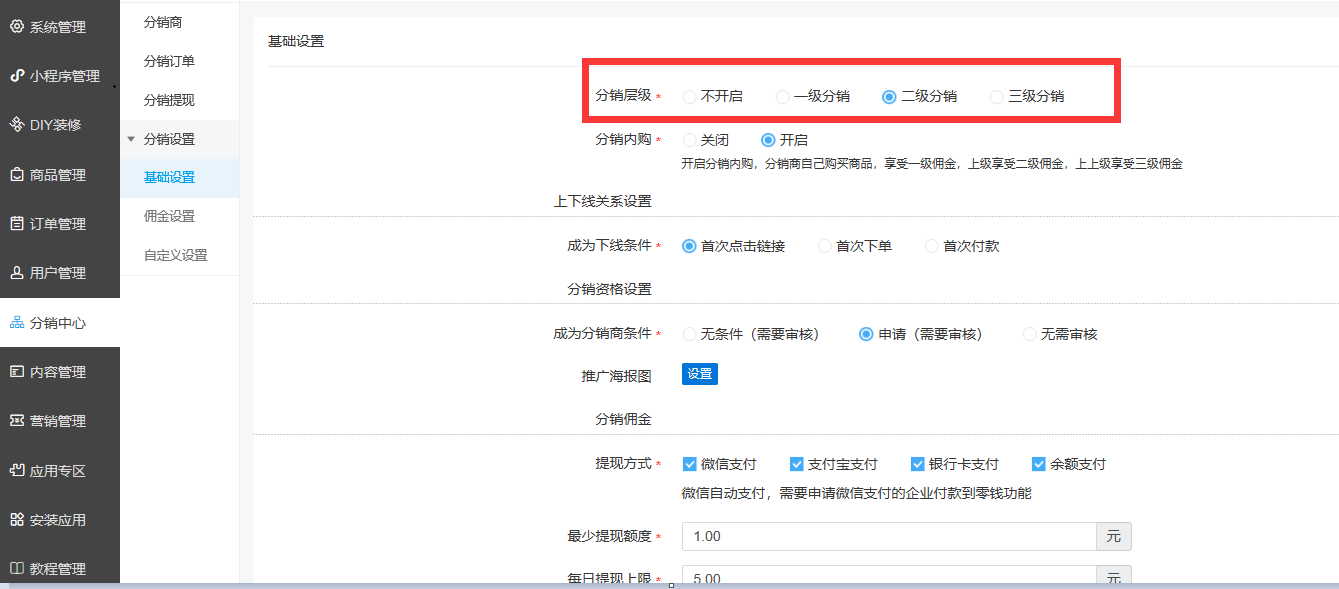This screenshot has width=1339, height=589.
Task: Collapse the 分销设置 submenu group
Action: (131, 139)
